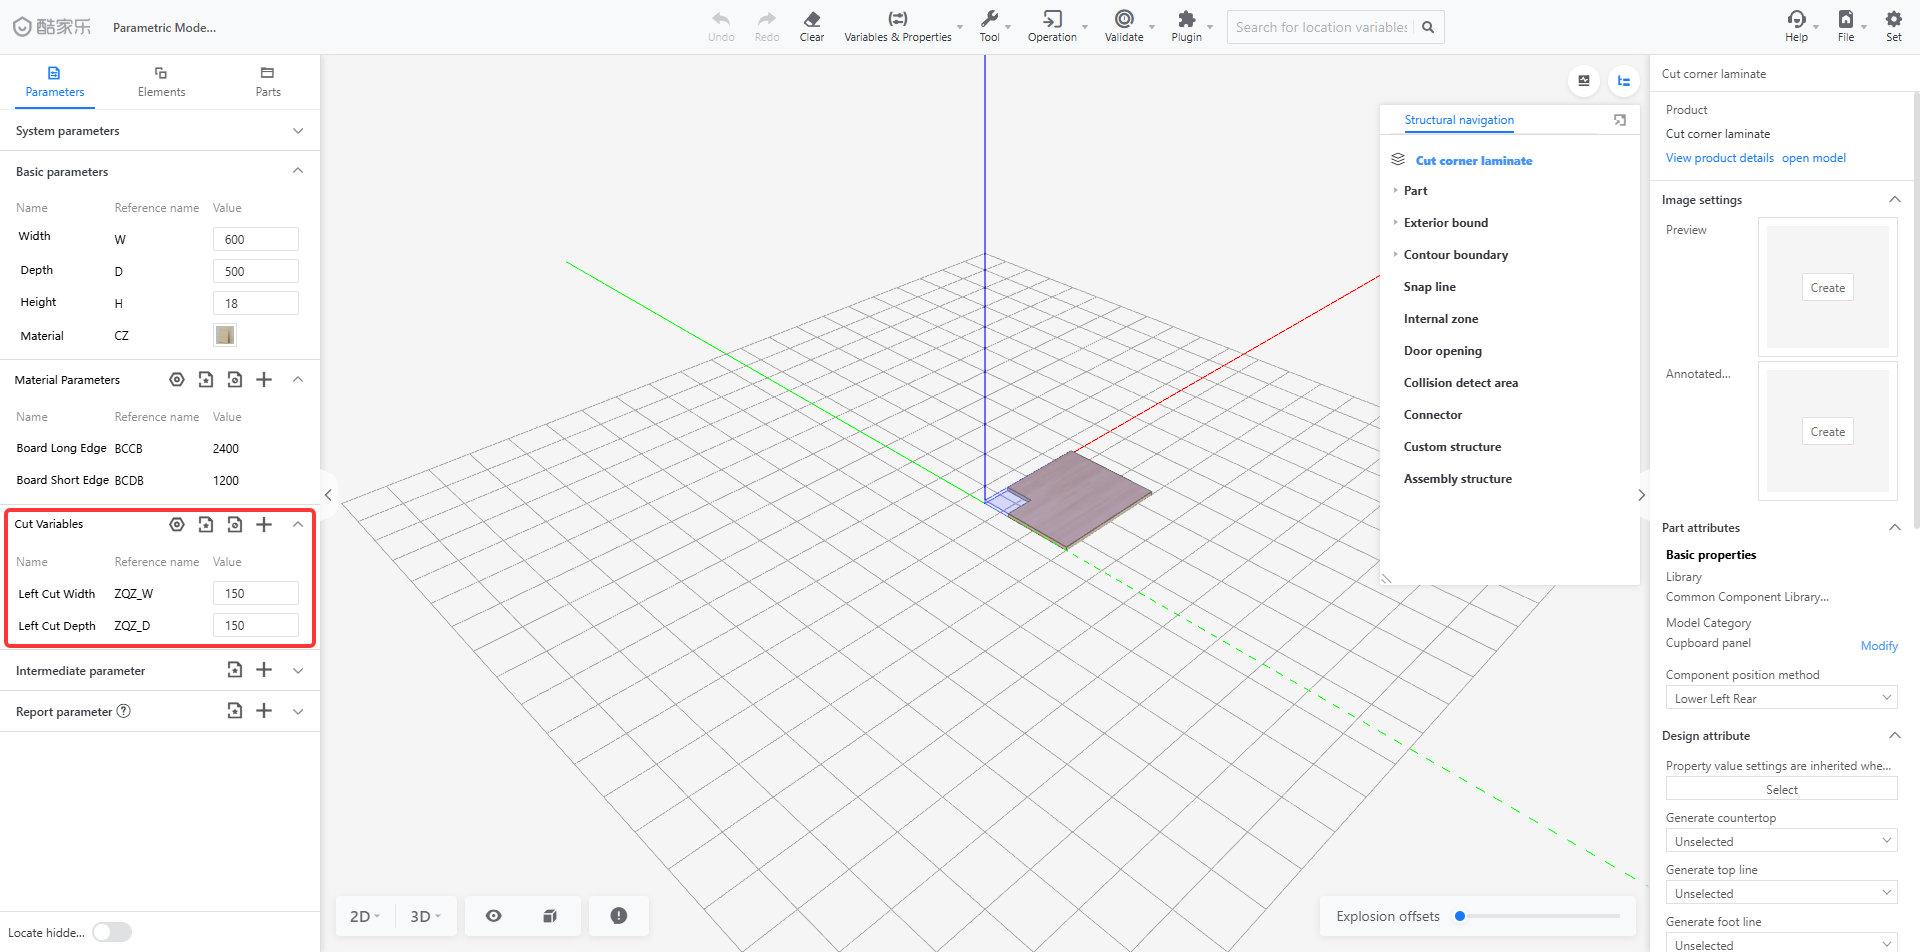
Task: Expand System parameters section
Action: [298, 131]
